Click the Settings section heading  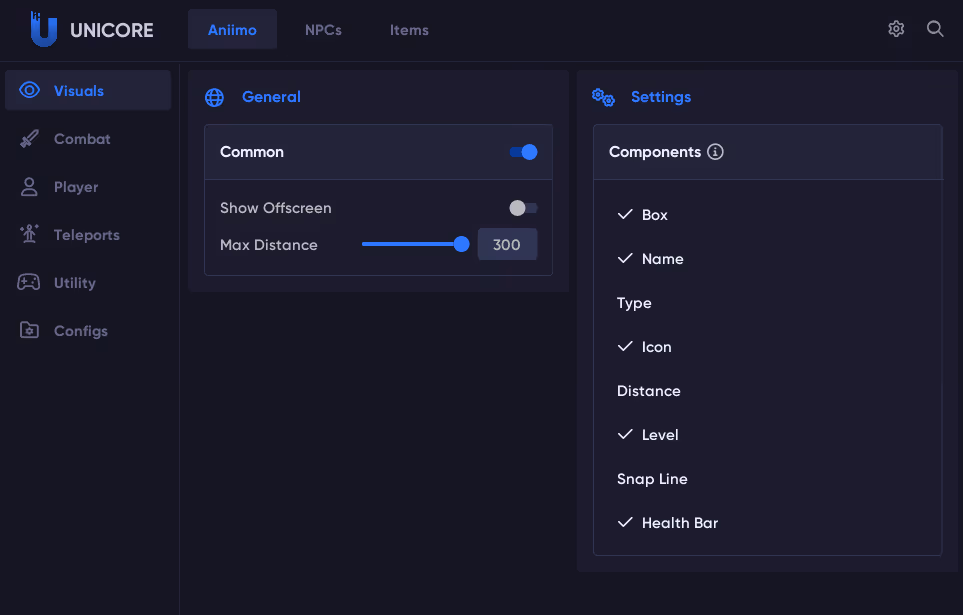pyautogui.click(x=661, y=96)
